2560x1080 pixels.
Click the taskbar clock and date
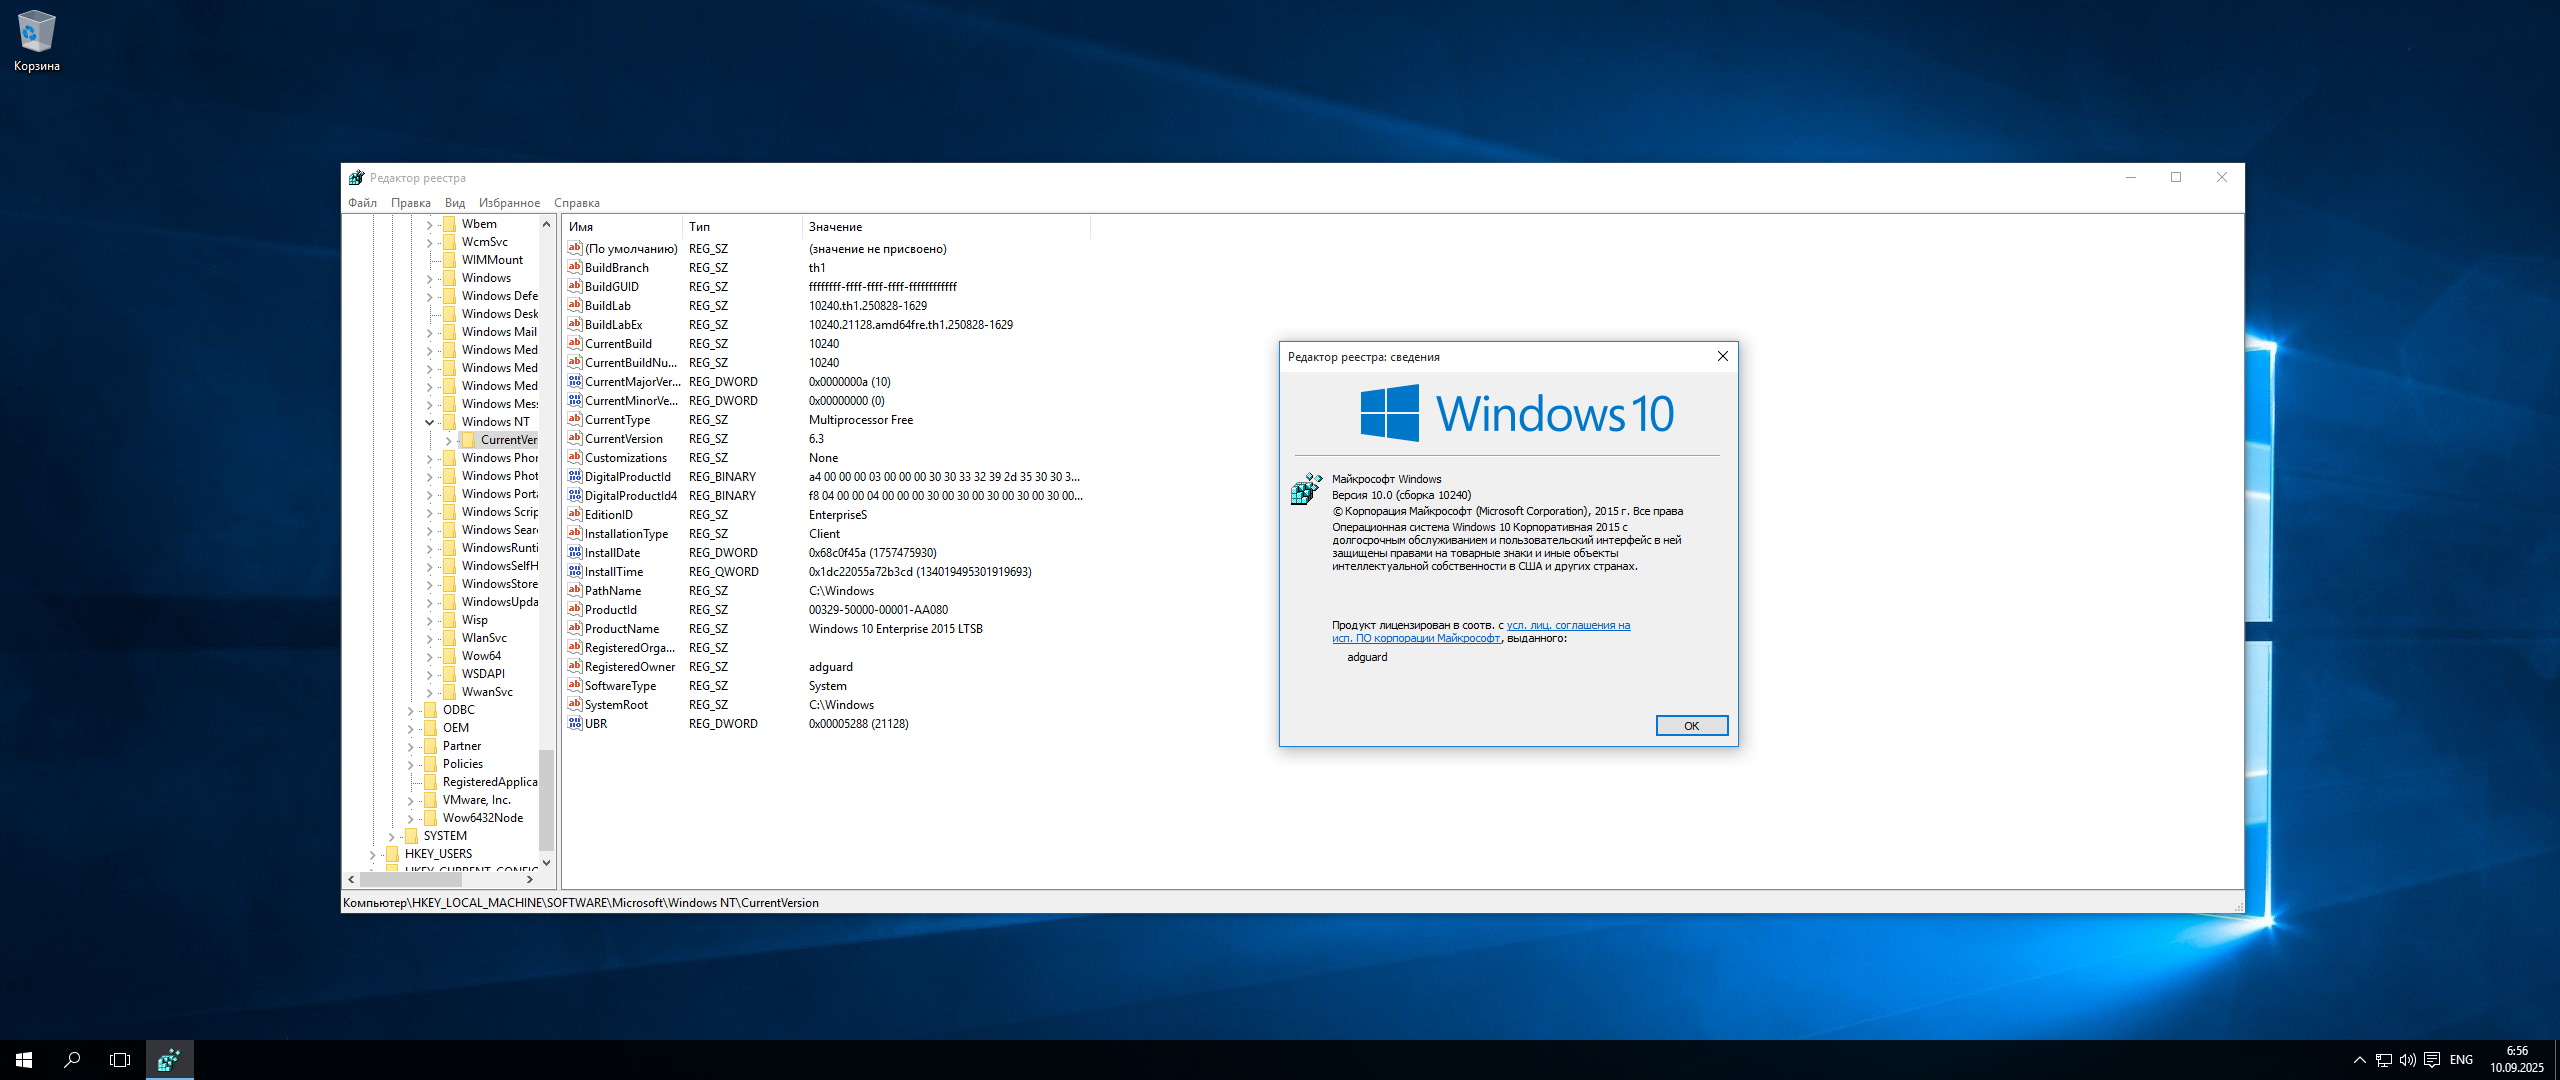coord(2516,1060)
